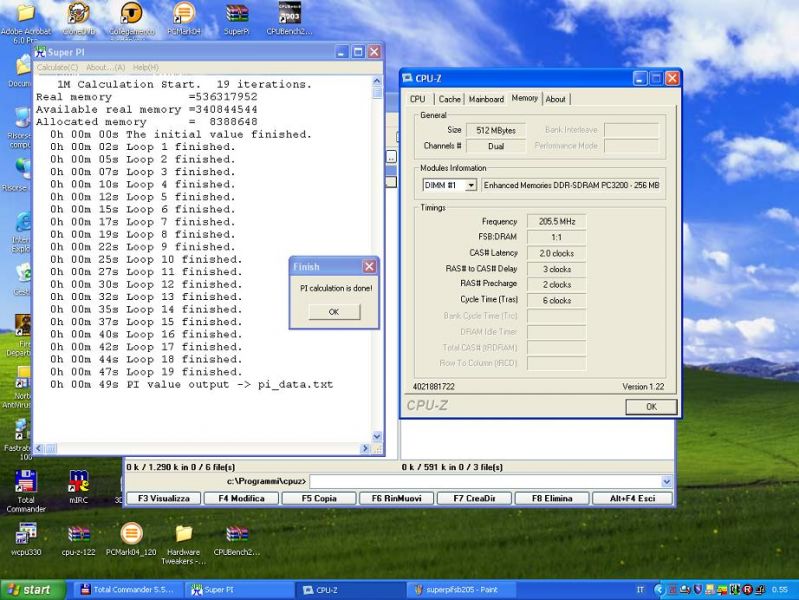799x600 pixels.
Task: Click the Loop 19 finished line
Action: click(146, 372)
